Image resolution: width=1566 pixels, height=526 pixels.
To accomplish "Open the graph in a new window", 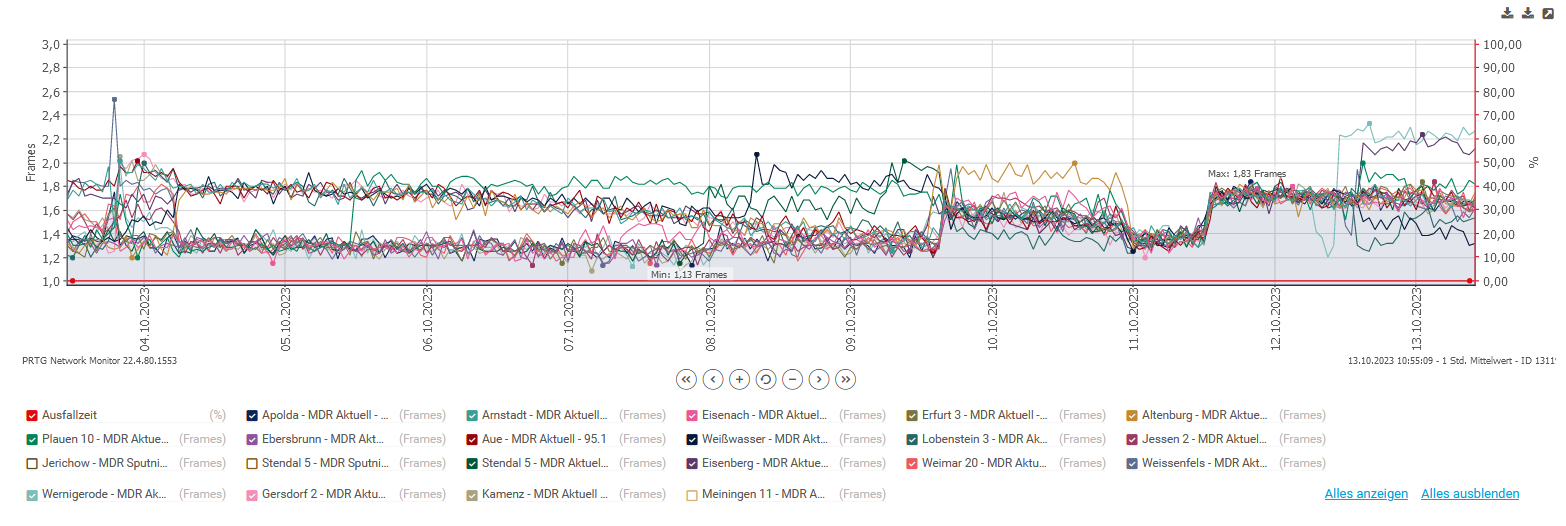I will 1549,13.
